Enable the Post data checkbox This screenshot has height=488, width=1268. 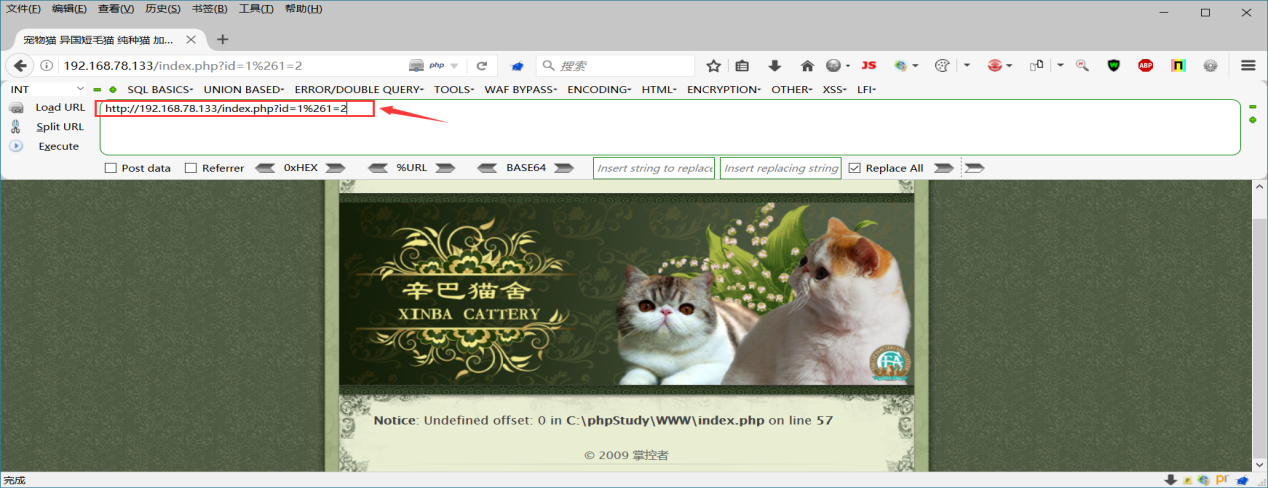(x=111, y=168)
